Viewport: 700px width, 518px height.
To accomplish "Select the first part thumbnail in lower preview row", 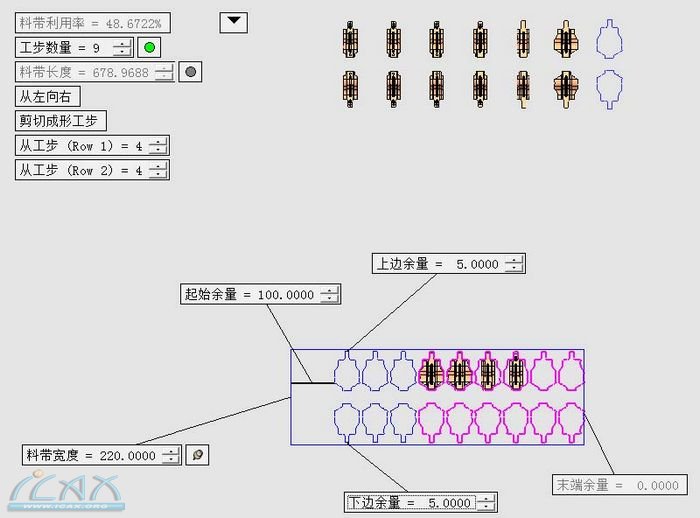I will click(x=350, y=89).
